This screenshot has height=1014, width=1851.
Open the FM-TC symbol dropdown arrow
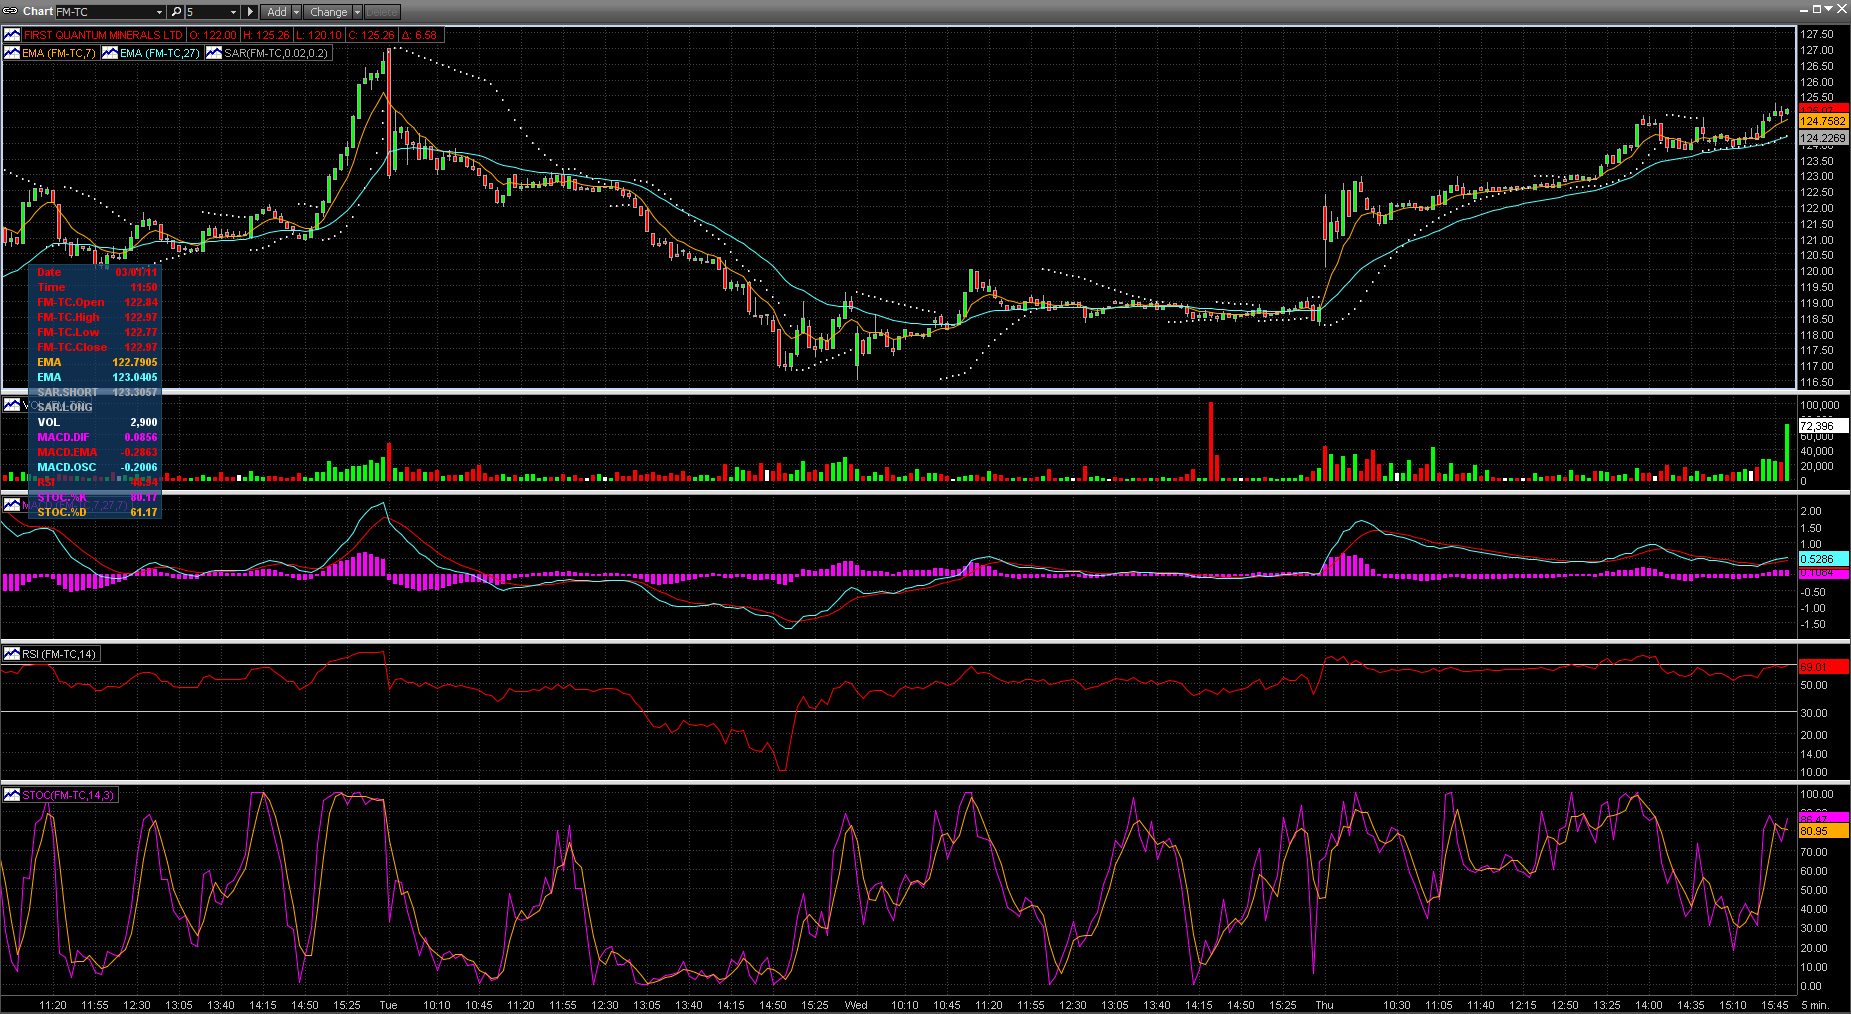(x=159, y=12)
